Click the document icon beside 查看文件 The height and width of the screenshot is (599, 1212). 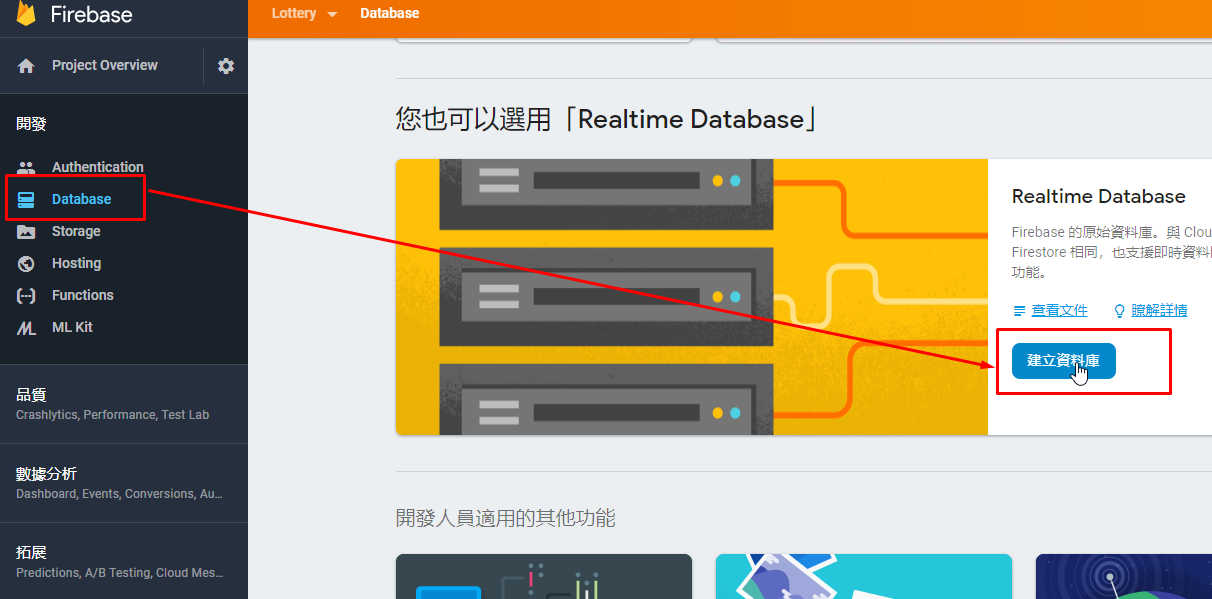click(x=1019, y=310)
